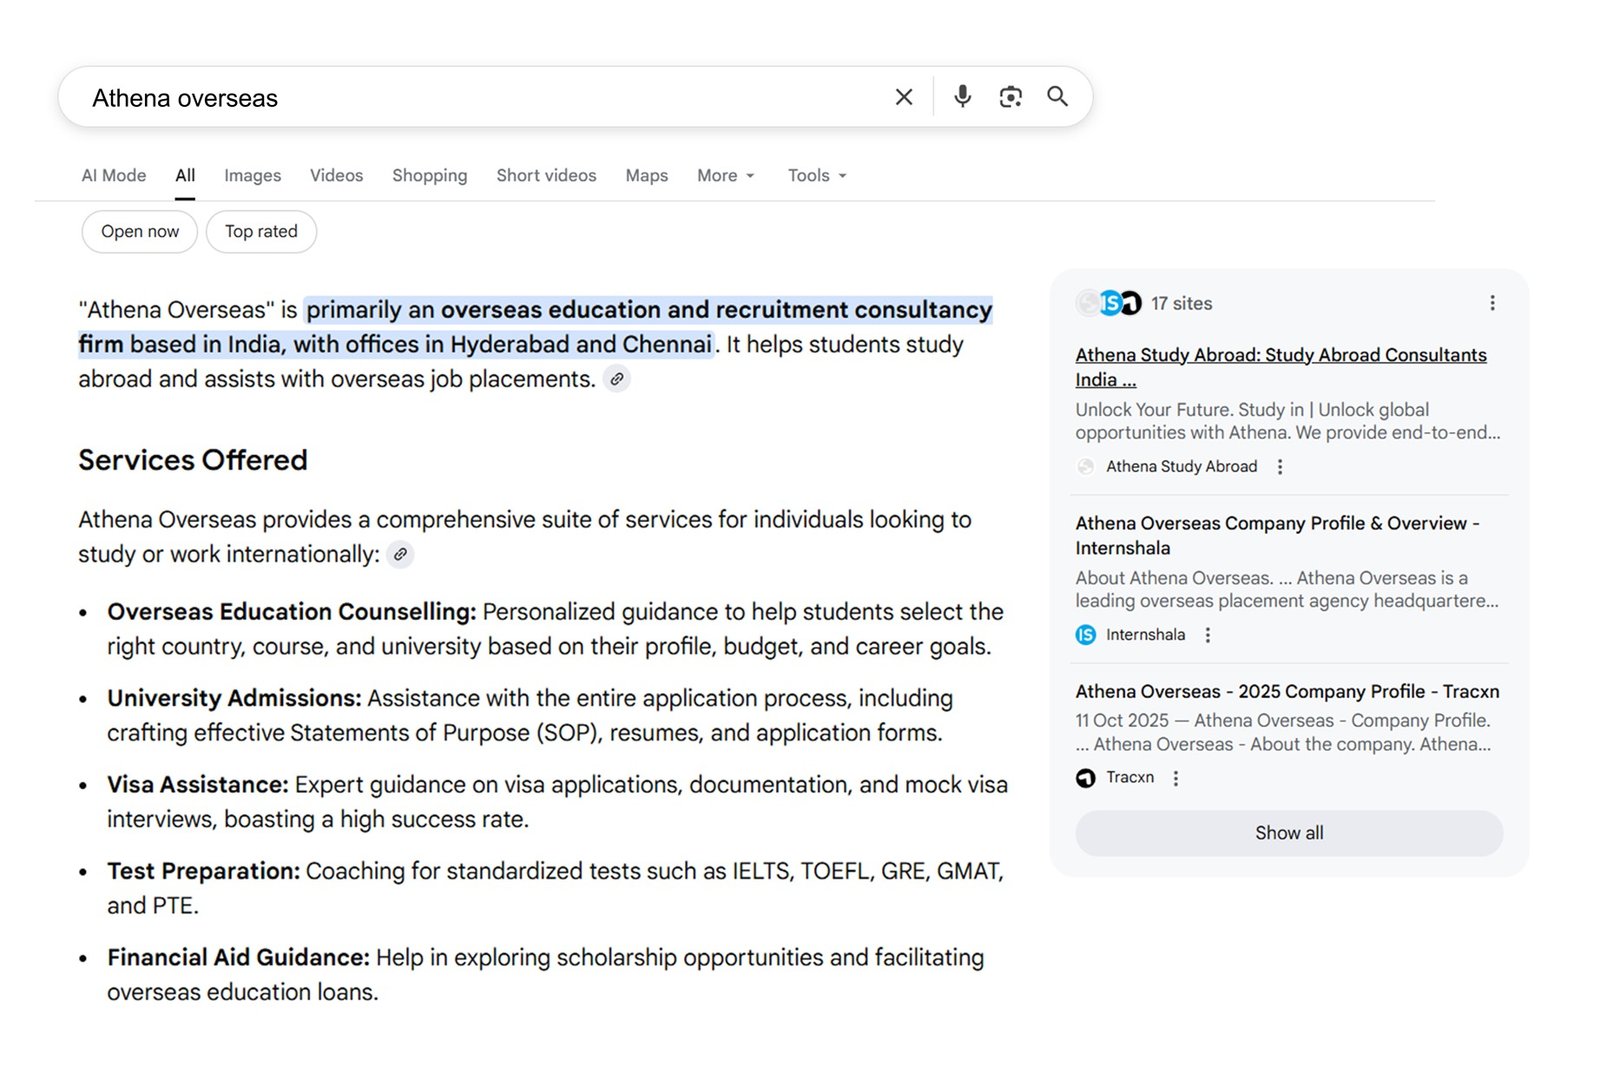
Task: Click the Show all button in the sources panel
Action: tap(1288, 832)
